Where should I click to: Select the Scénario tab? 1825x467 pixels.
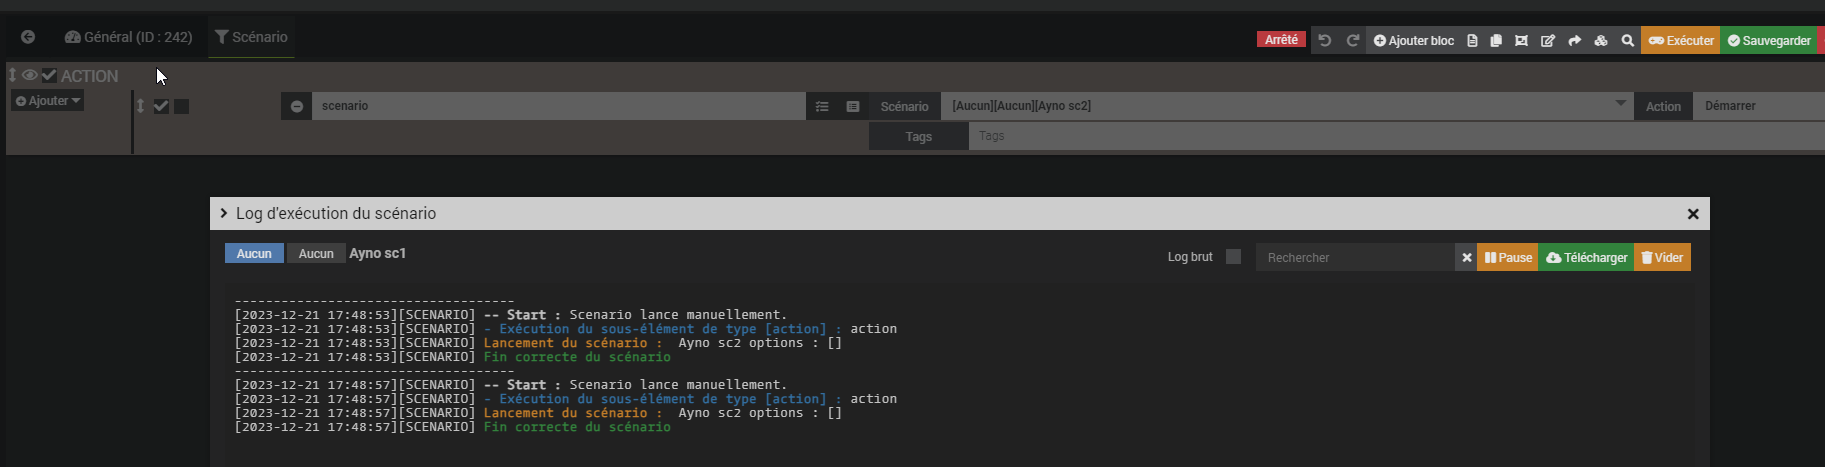point(251,37)
